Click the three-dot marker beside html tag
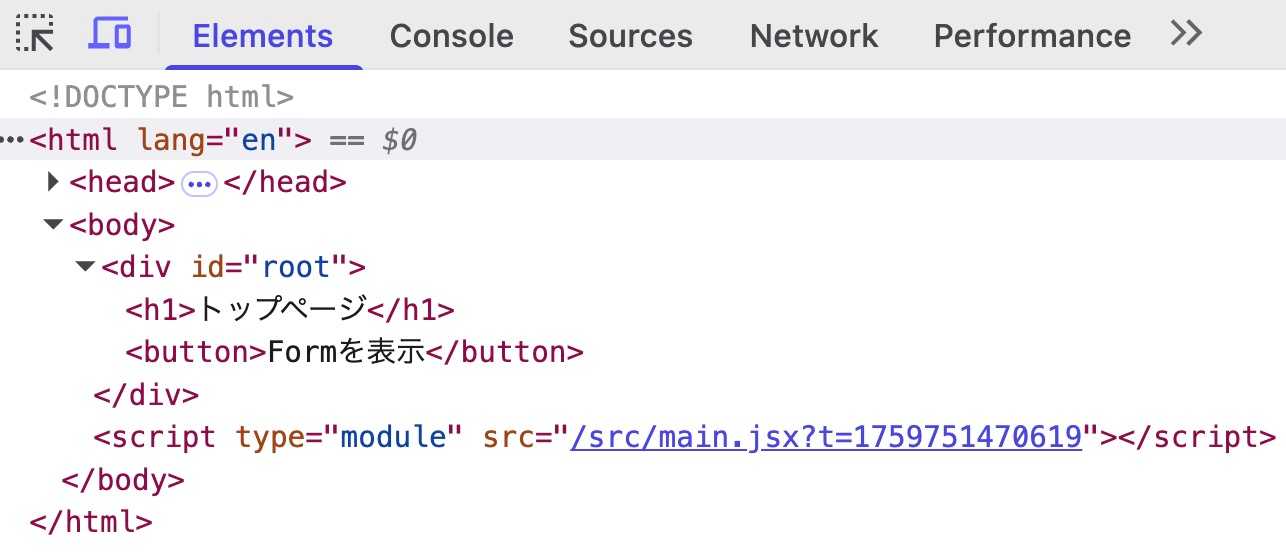This screenshot has height=554, width=1286. pos(13,139)
